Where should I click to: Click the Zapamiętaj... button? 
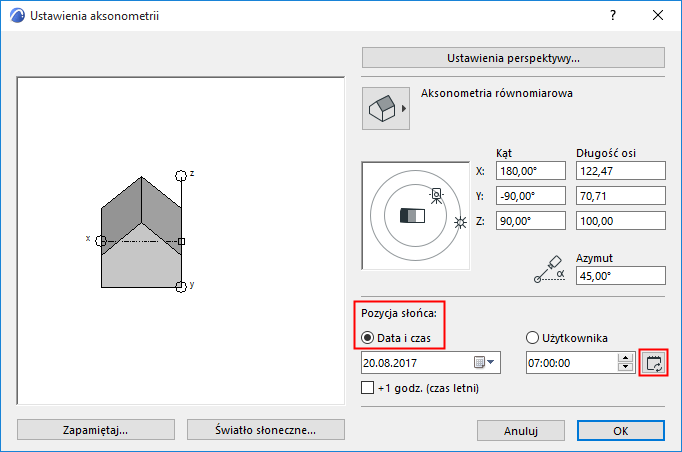point(96,430)
